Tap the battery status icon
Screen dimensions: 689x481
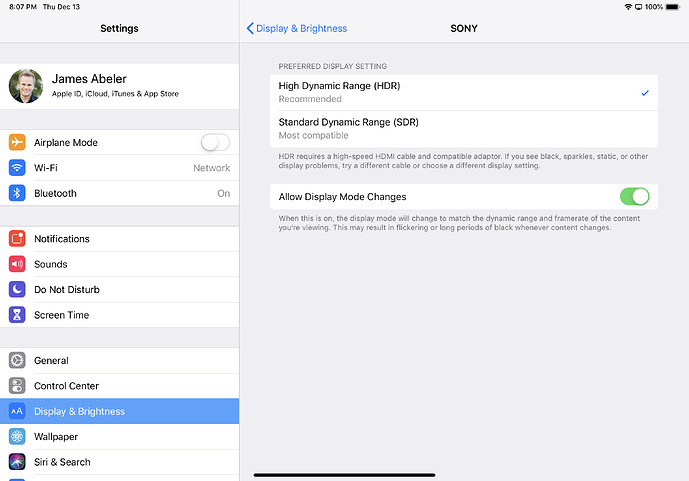coord(673,7)
